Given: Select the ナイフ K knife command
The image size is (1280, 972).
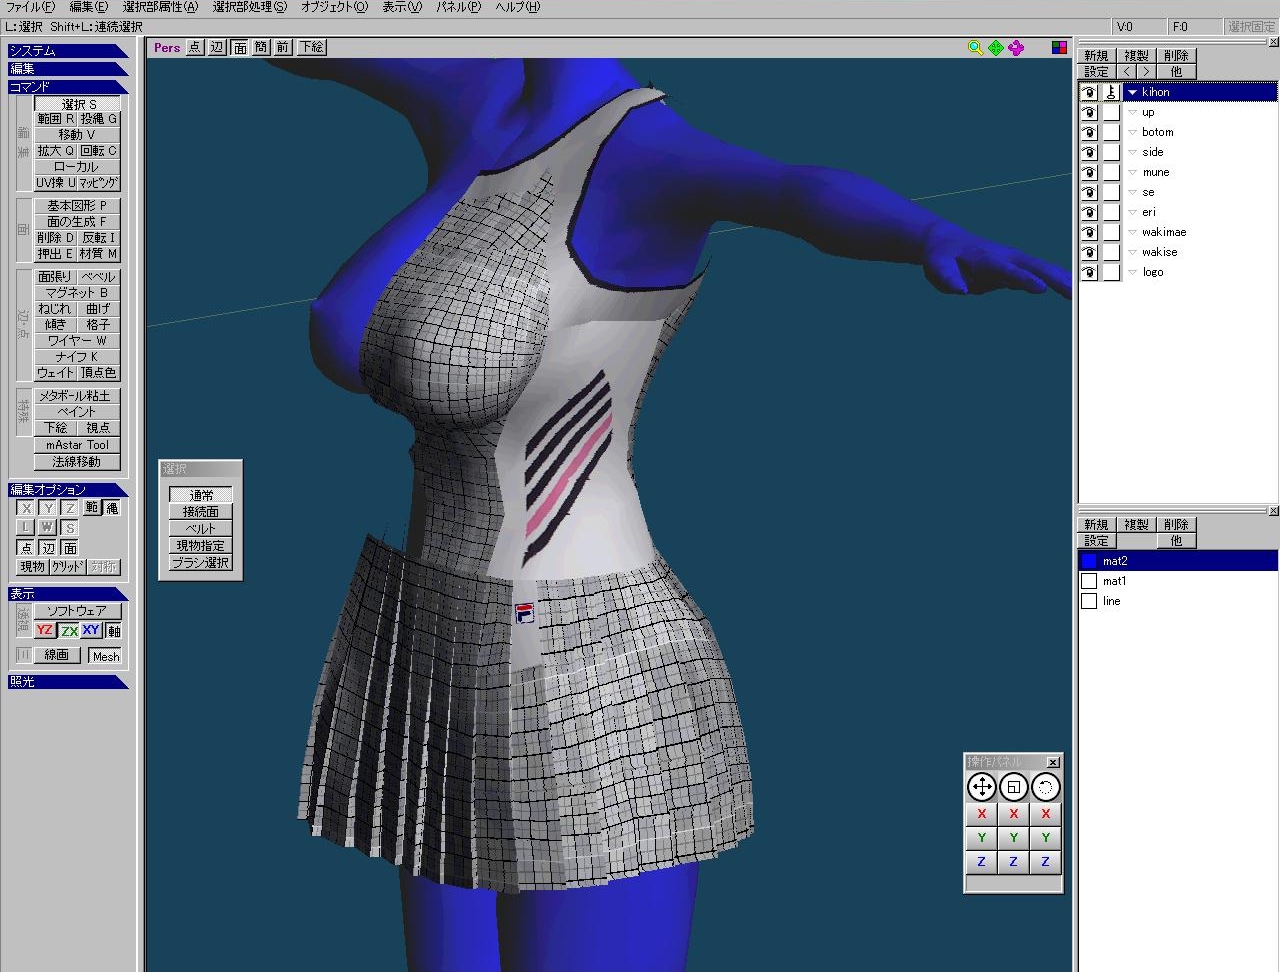Looking at the screenshot, I should pos(77,356).
